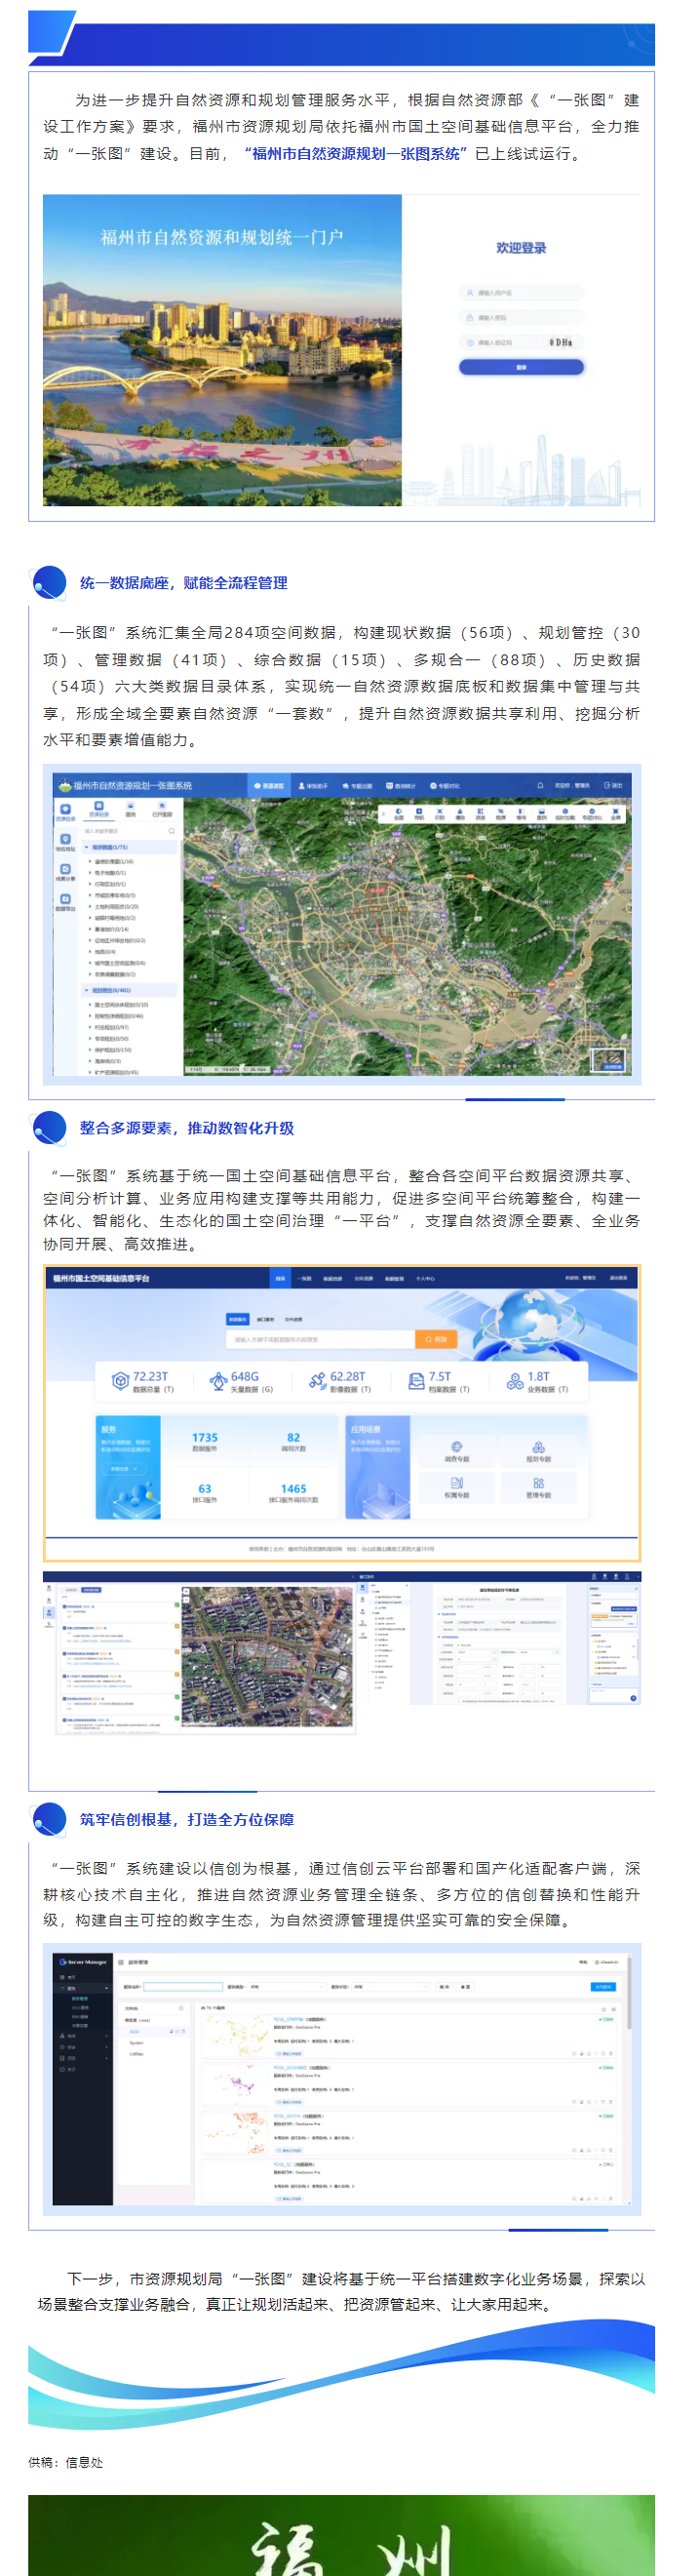Open the 调查专题 globe icon tile
The height and width of the screenshot is (2576, 700).
click(x=456, y=1447)
